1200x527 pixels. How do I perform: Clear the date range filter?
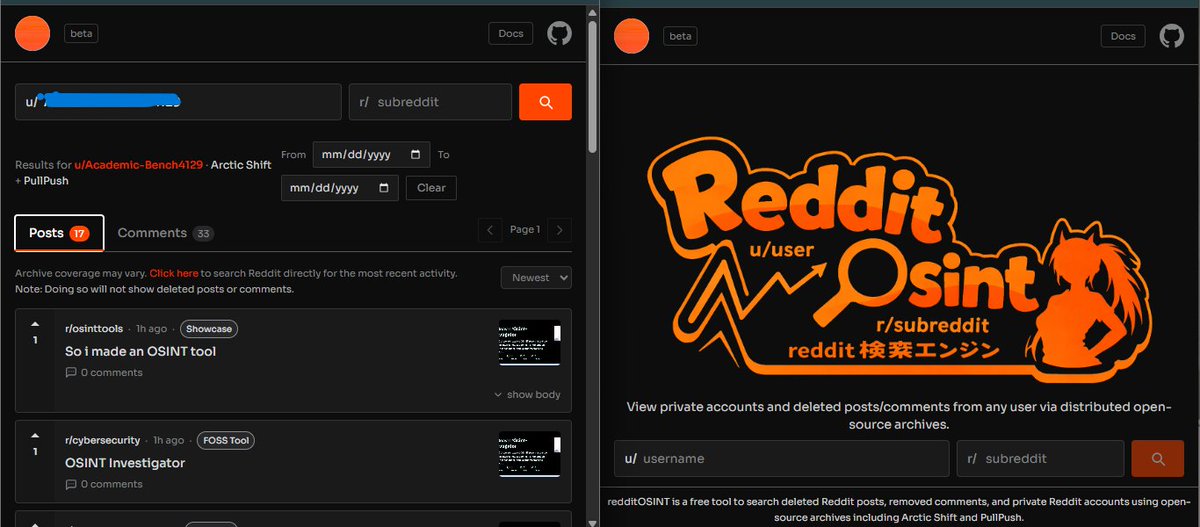[x=431, y=188]
